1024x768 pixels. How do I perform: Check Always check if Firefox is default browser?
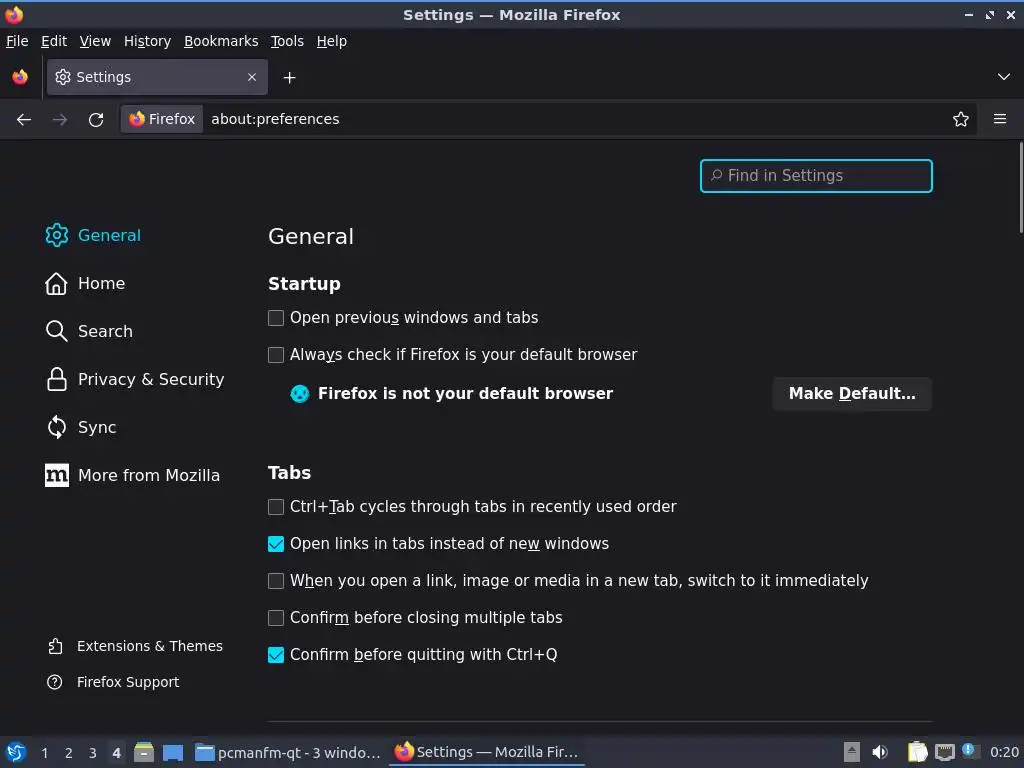[x=276, y=355]
